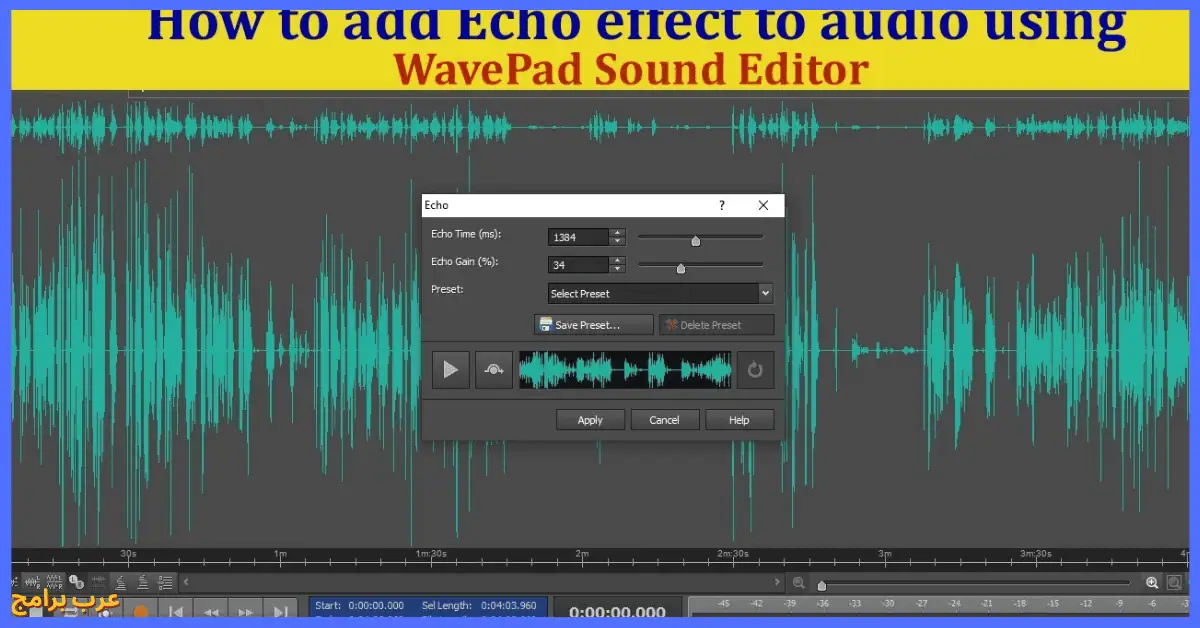1200x628 pixels.
Task: Click the Start time value 0:00:00.000
Action: pyautogui.click(x=376, y=605)
